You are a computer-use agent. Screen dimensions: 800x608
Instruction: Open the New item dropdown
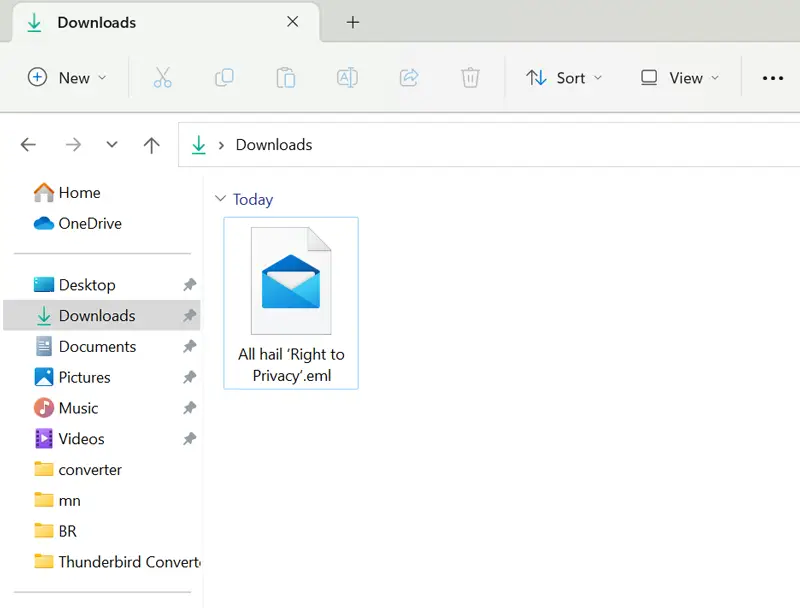pos(67,78)
